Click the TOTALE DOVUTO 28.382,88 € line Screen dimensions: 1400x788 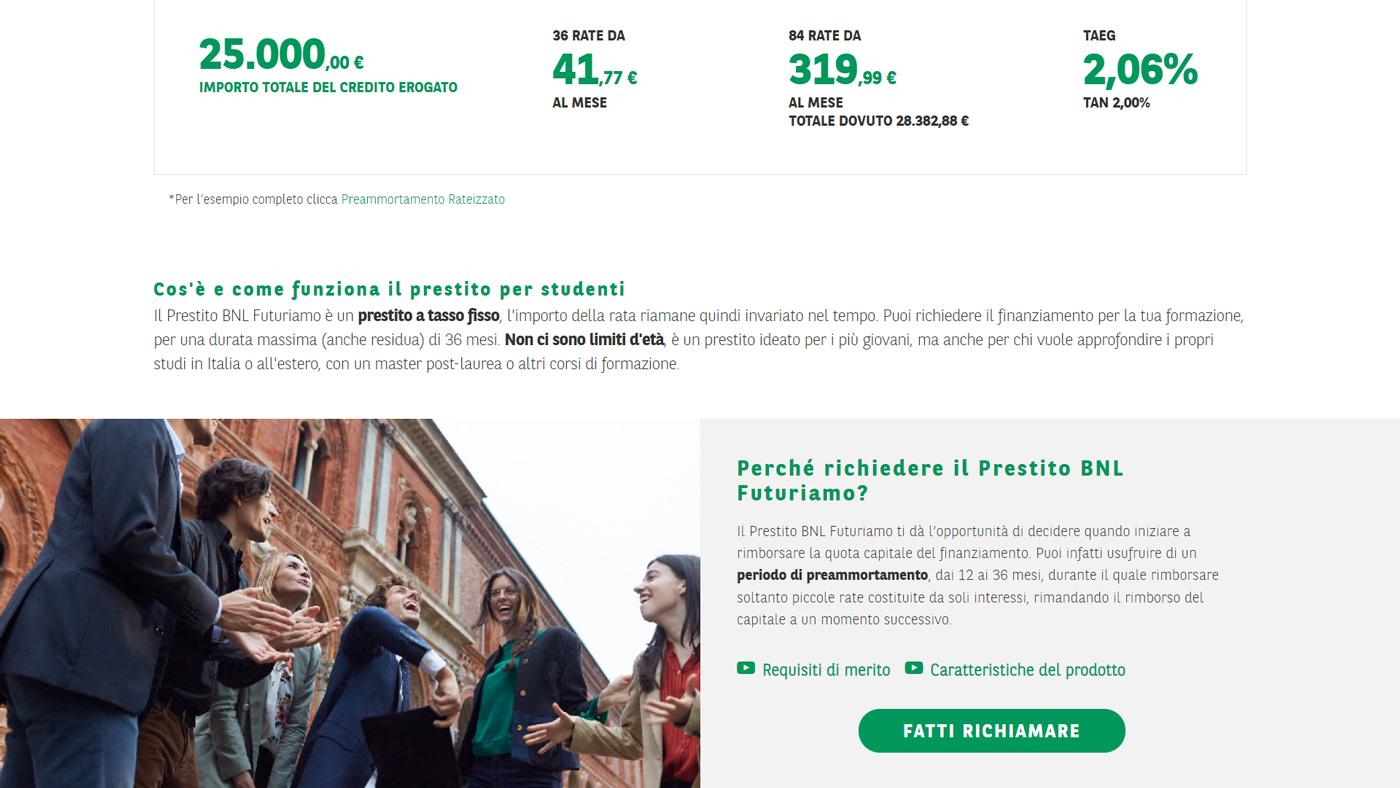878,121
